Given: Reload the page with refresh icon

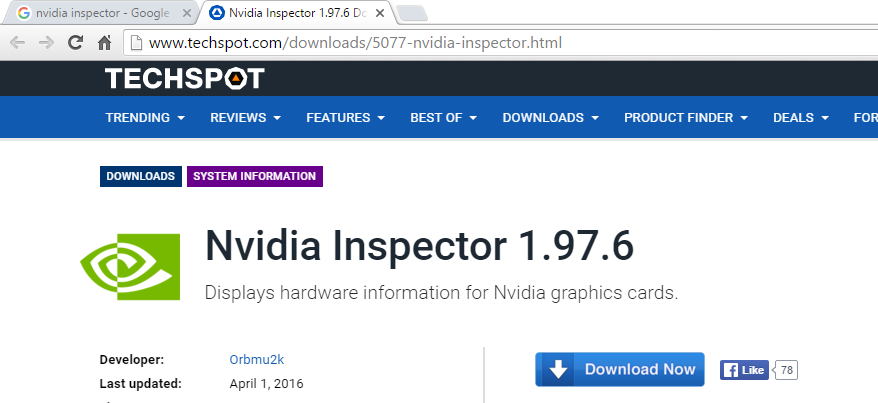Looking at the screenshot, I should (75, 43).
